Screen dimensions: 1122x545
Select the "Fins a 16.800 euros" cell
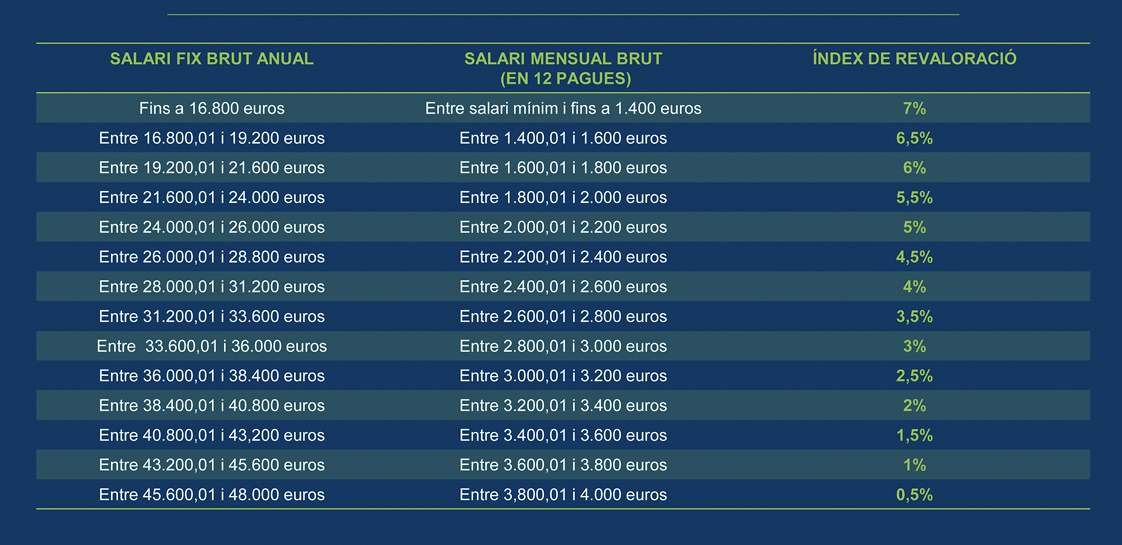[x=212, y=108]
